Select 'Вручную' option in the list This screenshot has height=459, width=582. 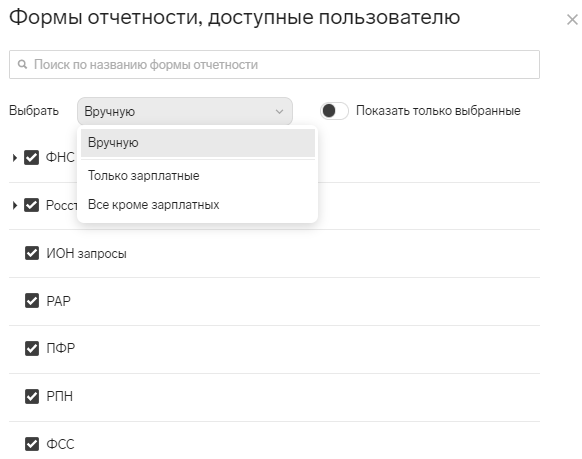pyautogui.click(x=198, y=143)
